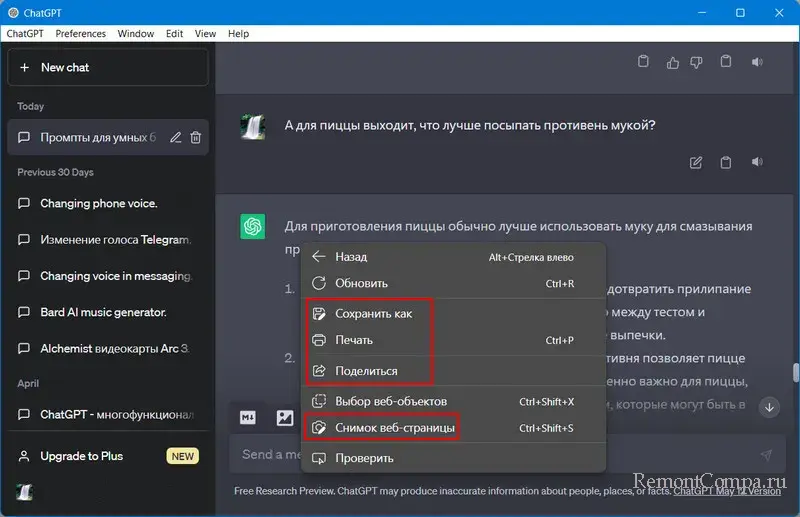The width and height of the screenshot is (800, 517).
Task: Start a conversation with New chat
Action: (x=108, y=67)
